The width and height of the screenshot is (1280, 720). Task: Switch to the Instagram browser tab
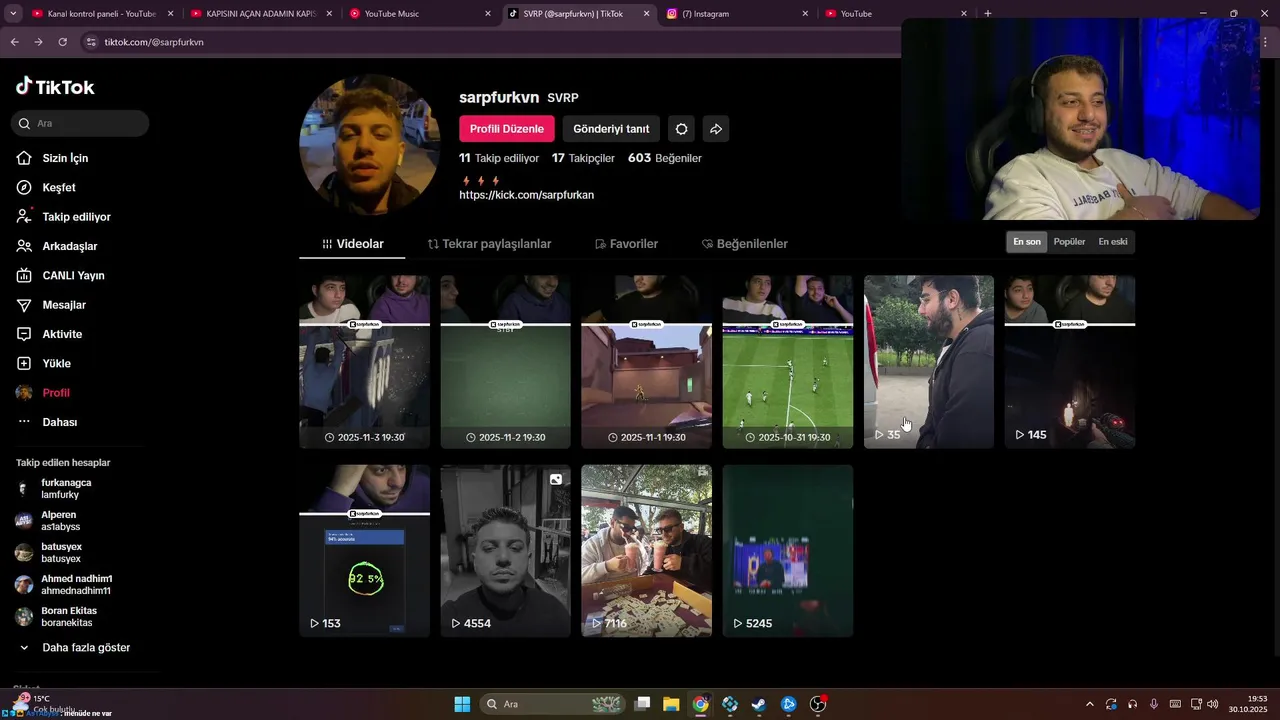(737, 14)
